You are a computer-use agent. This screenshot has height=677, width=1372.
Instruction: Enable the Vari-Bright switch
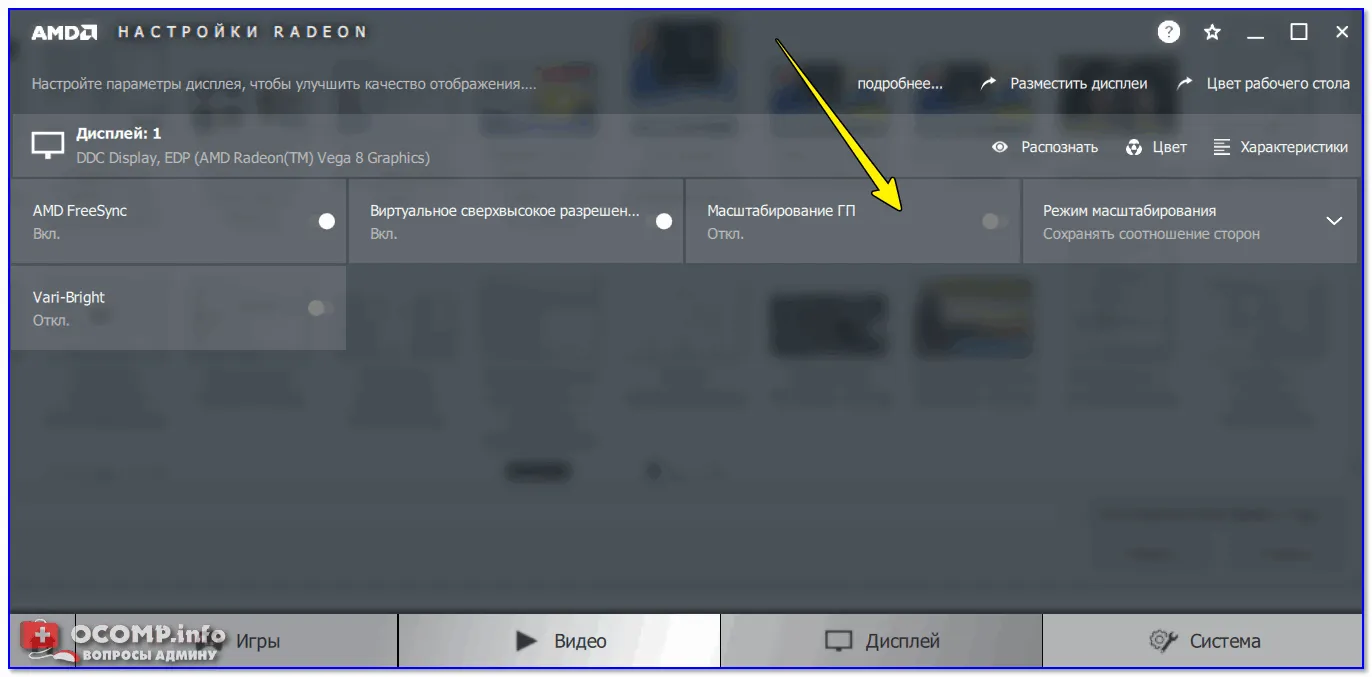320,308
